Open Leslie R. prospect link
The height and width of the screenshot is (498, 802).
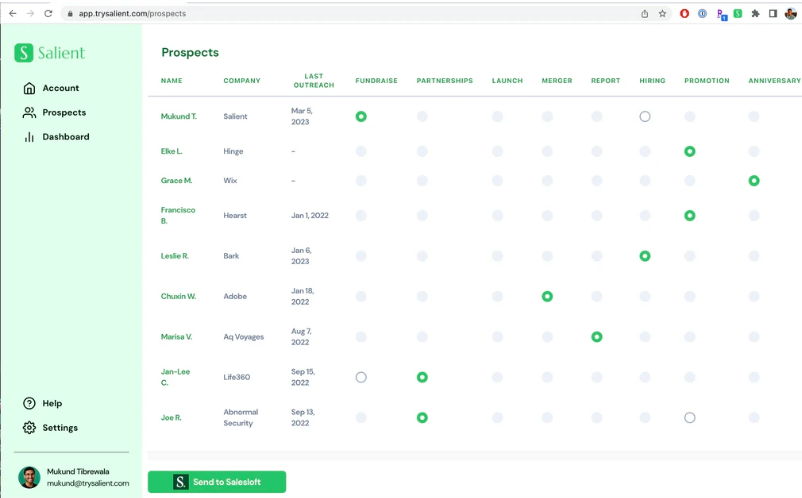[174, 256]
